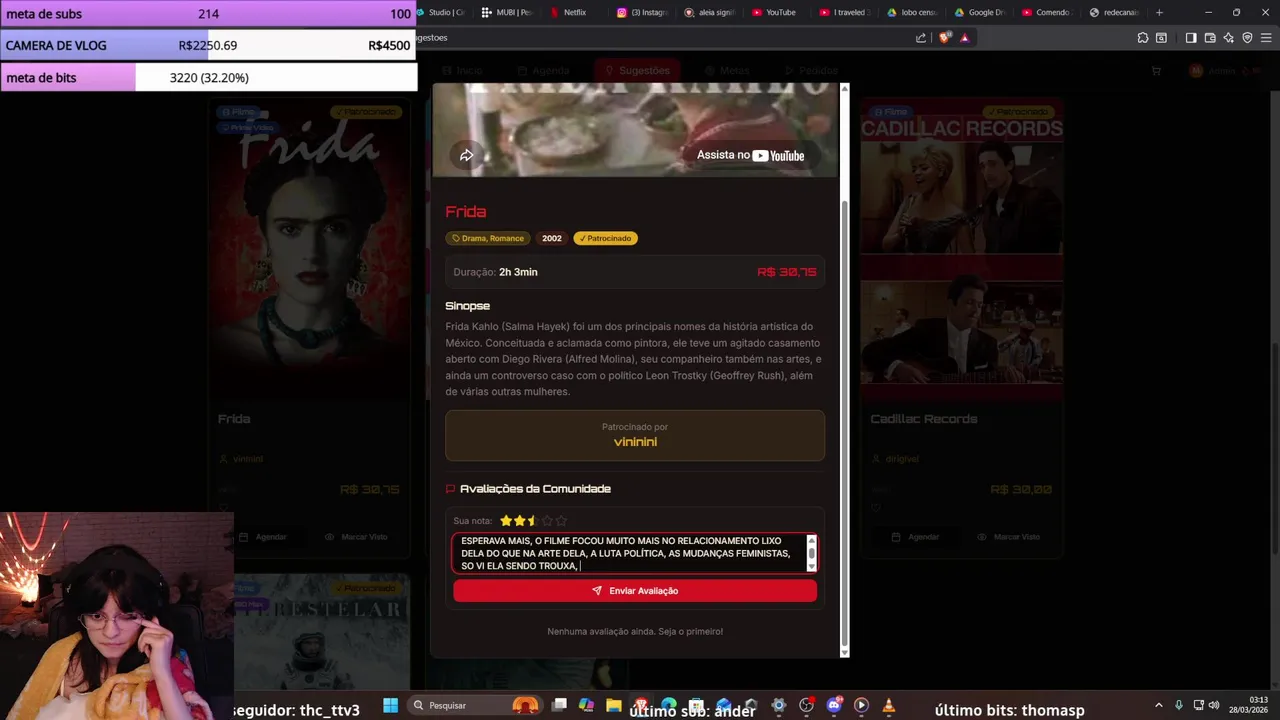This screenshot has width=1280, height=720.
Task: Set rating to three stars
Action: coord(533,521)
